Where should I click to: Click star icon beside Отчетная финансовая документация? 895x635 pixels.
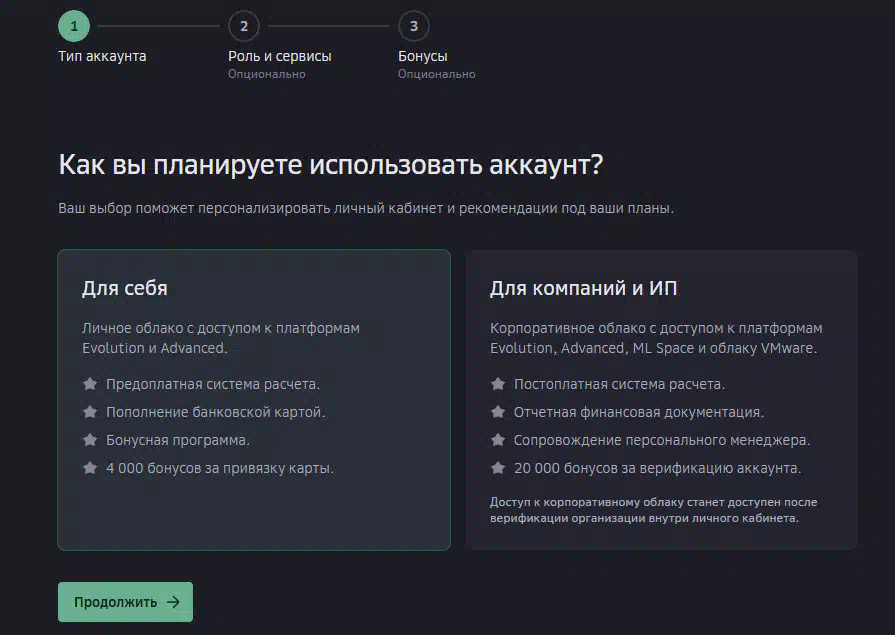[x=498, y=412]
